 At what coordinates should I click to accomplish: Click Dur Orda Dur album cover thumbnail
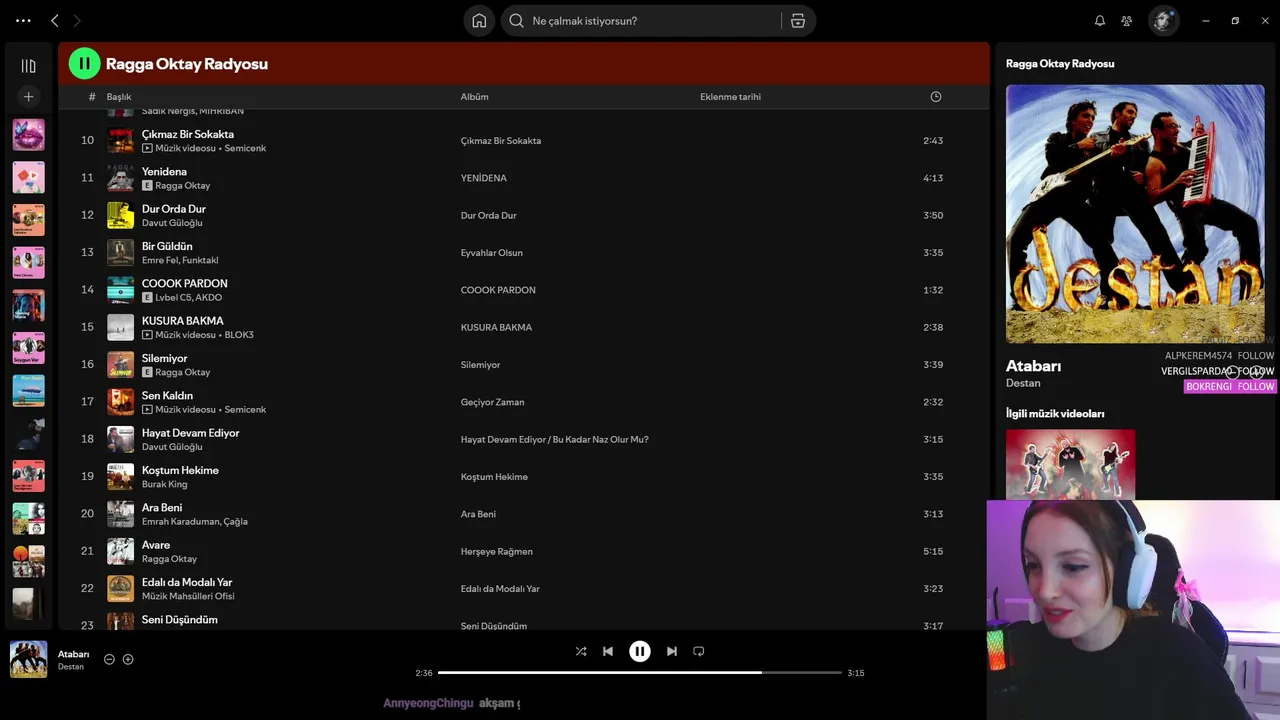120,215
